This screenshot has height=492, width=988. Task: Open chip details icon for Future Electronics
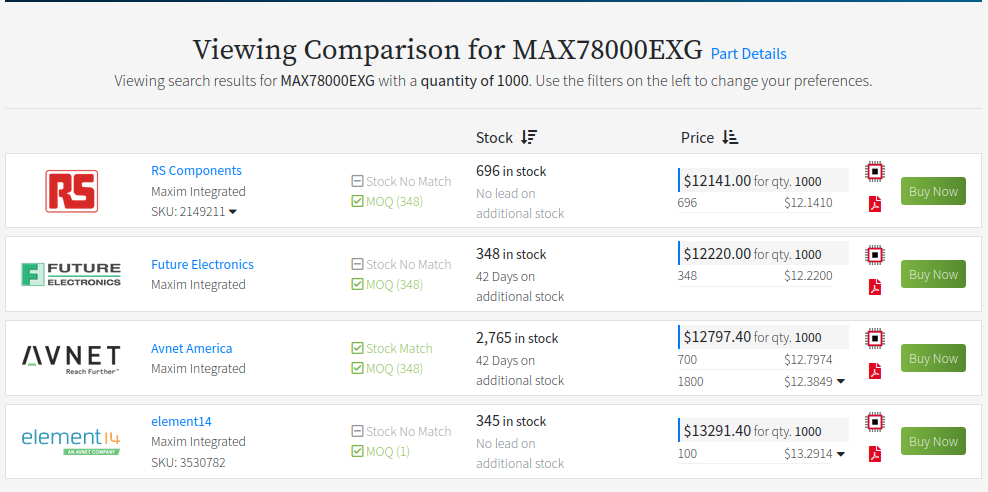pos(875,255)
